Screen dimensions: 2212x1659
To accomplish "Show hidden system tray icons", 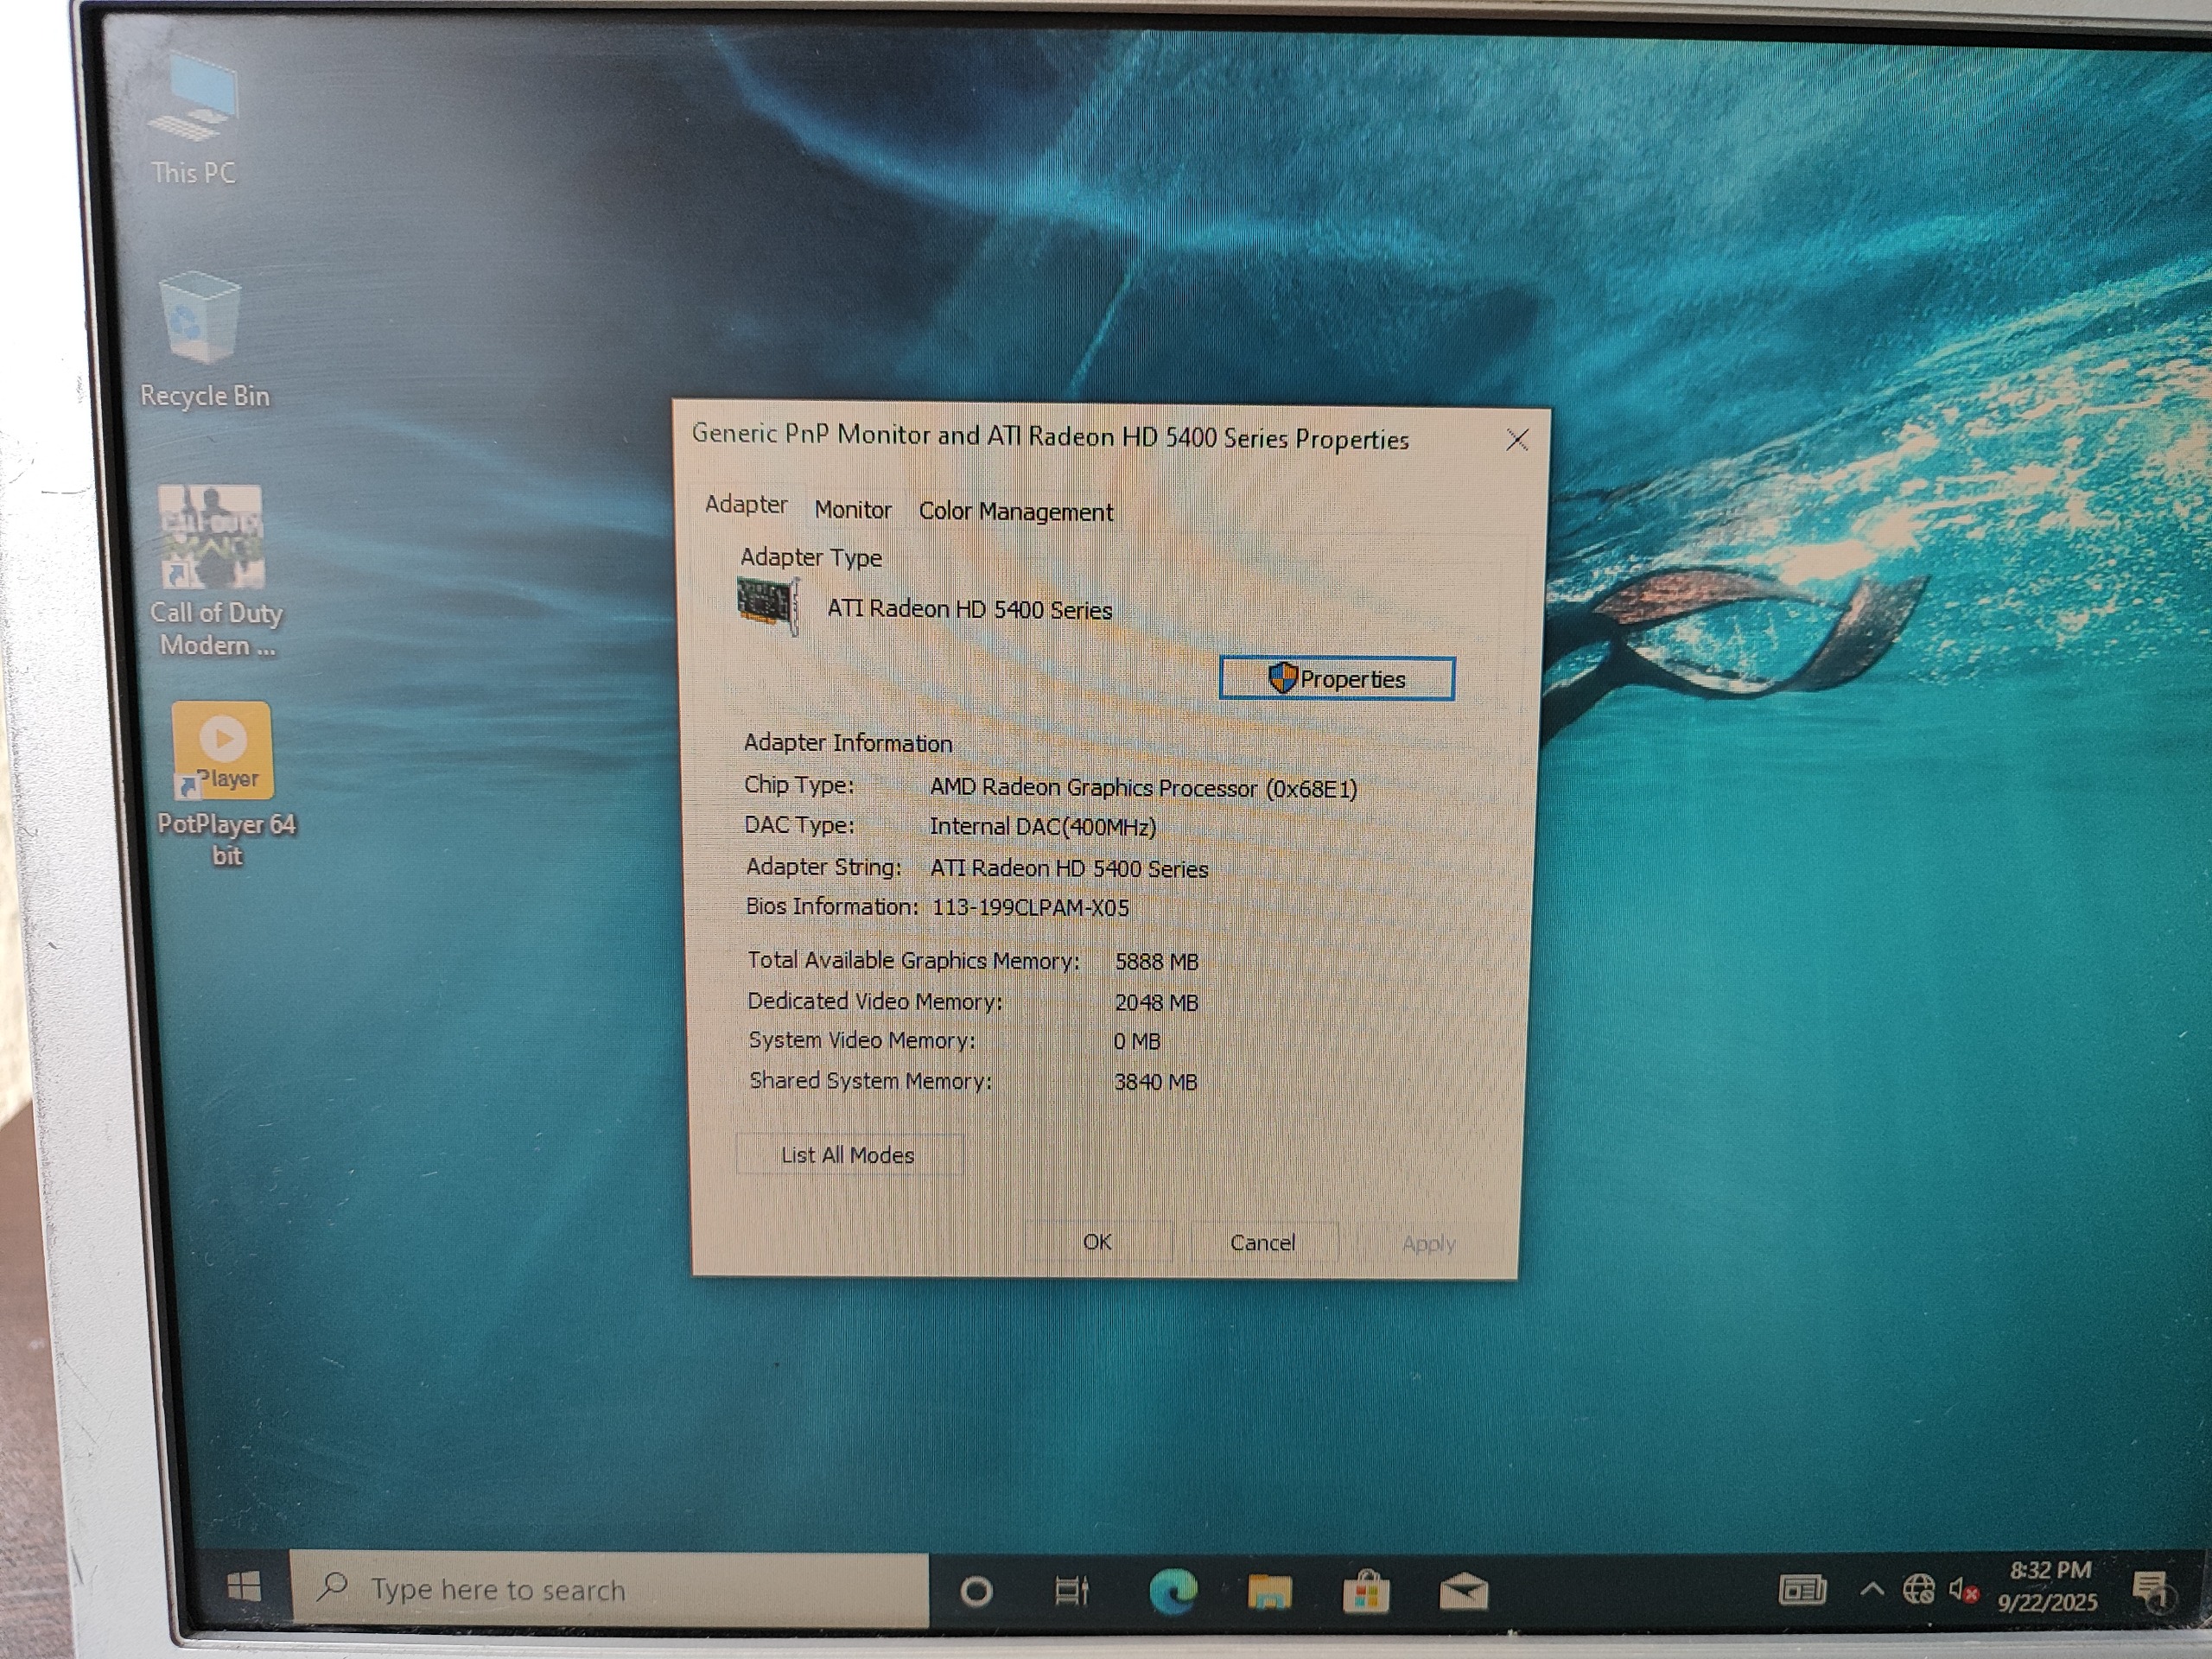I will click(1872, 1589).
